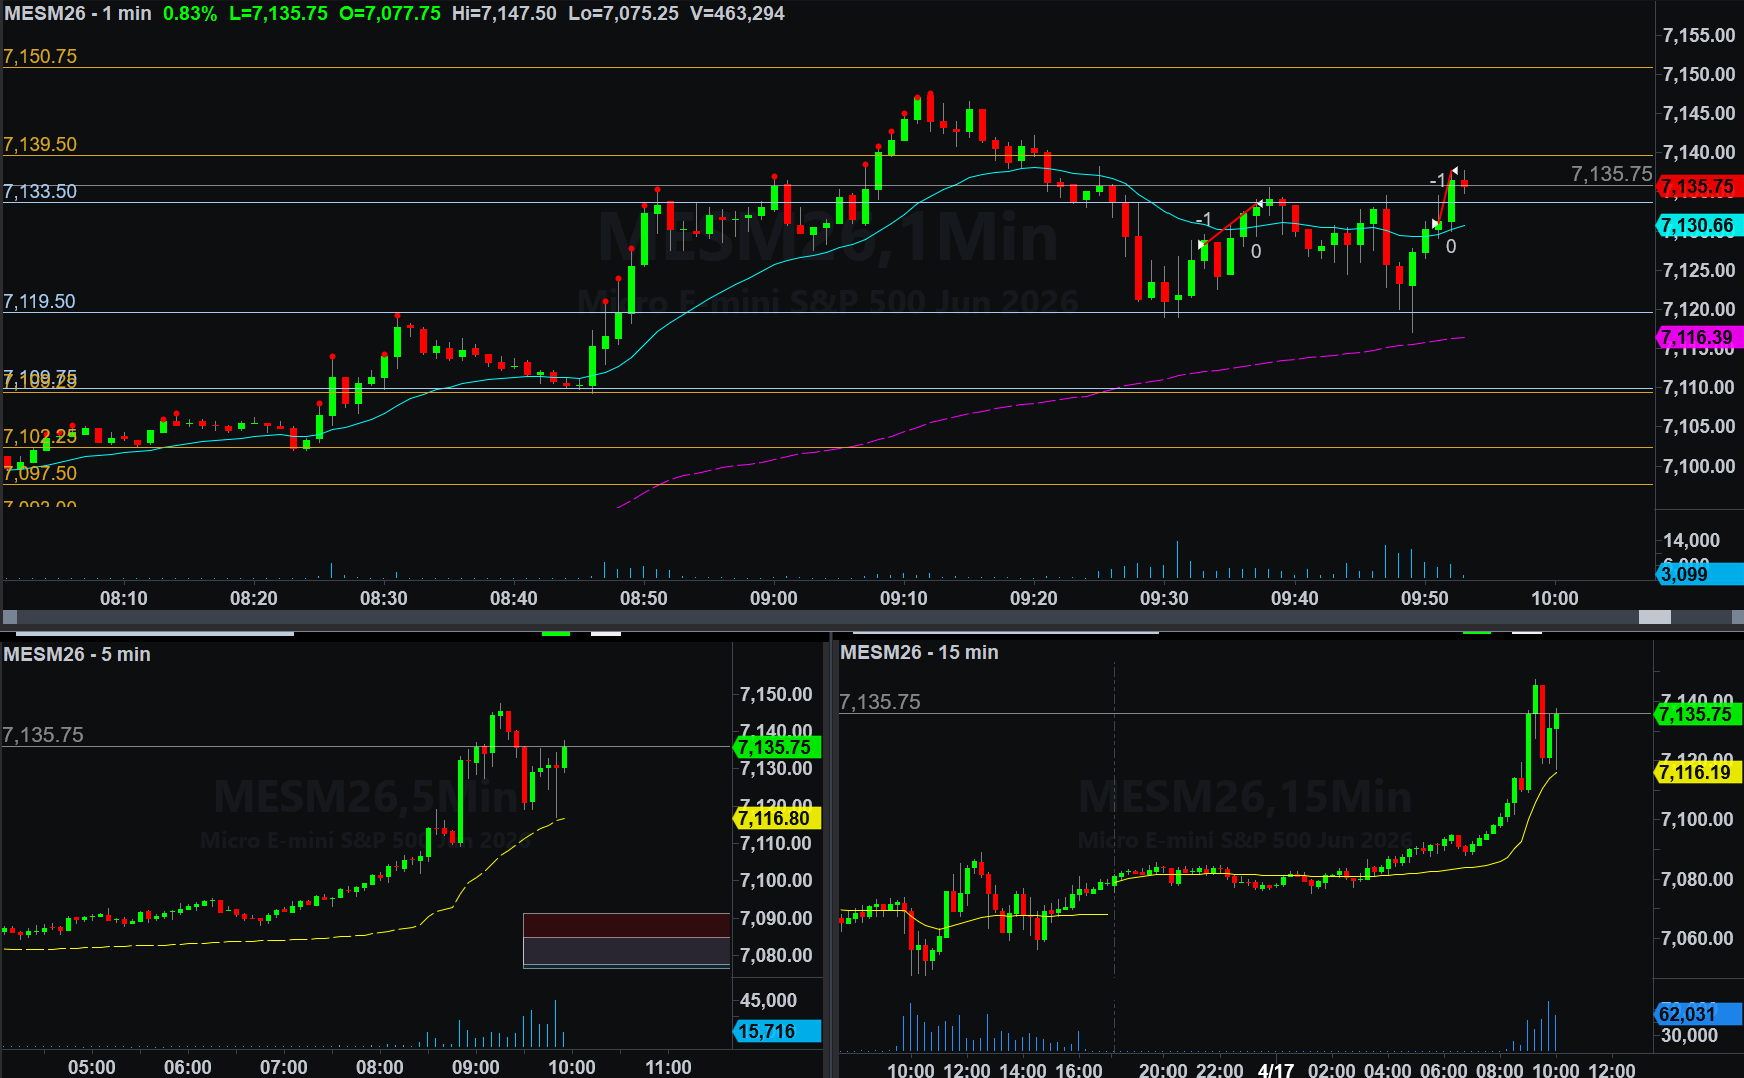Select the 7,139.50 orange level label

[40, 145]
